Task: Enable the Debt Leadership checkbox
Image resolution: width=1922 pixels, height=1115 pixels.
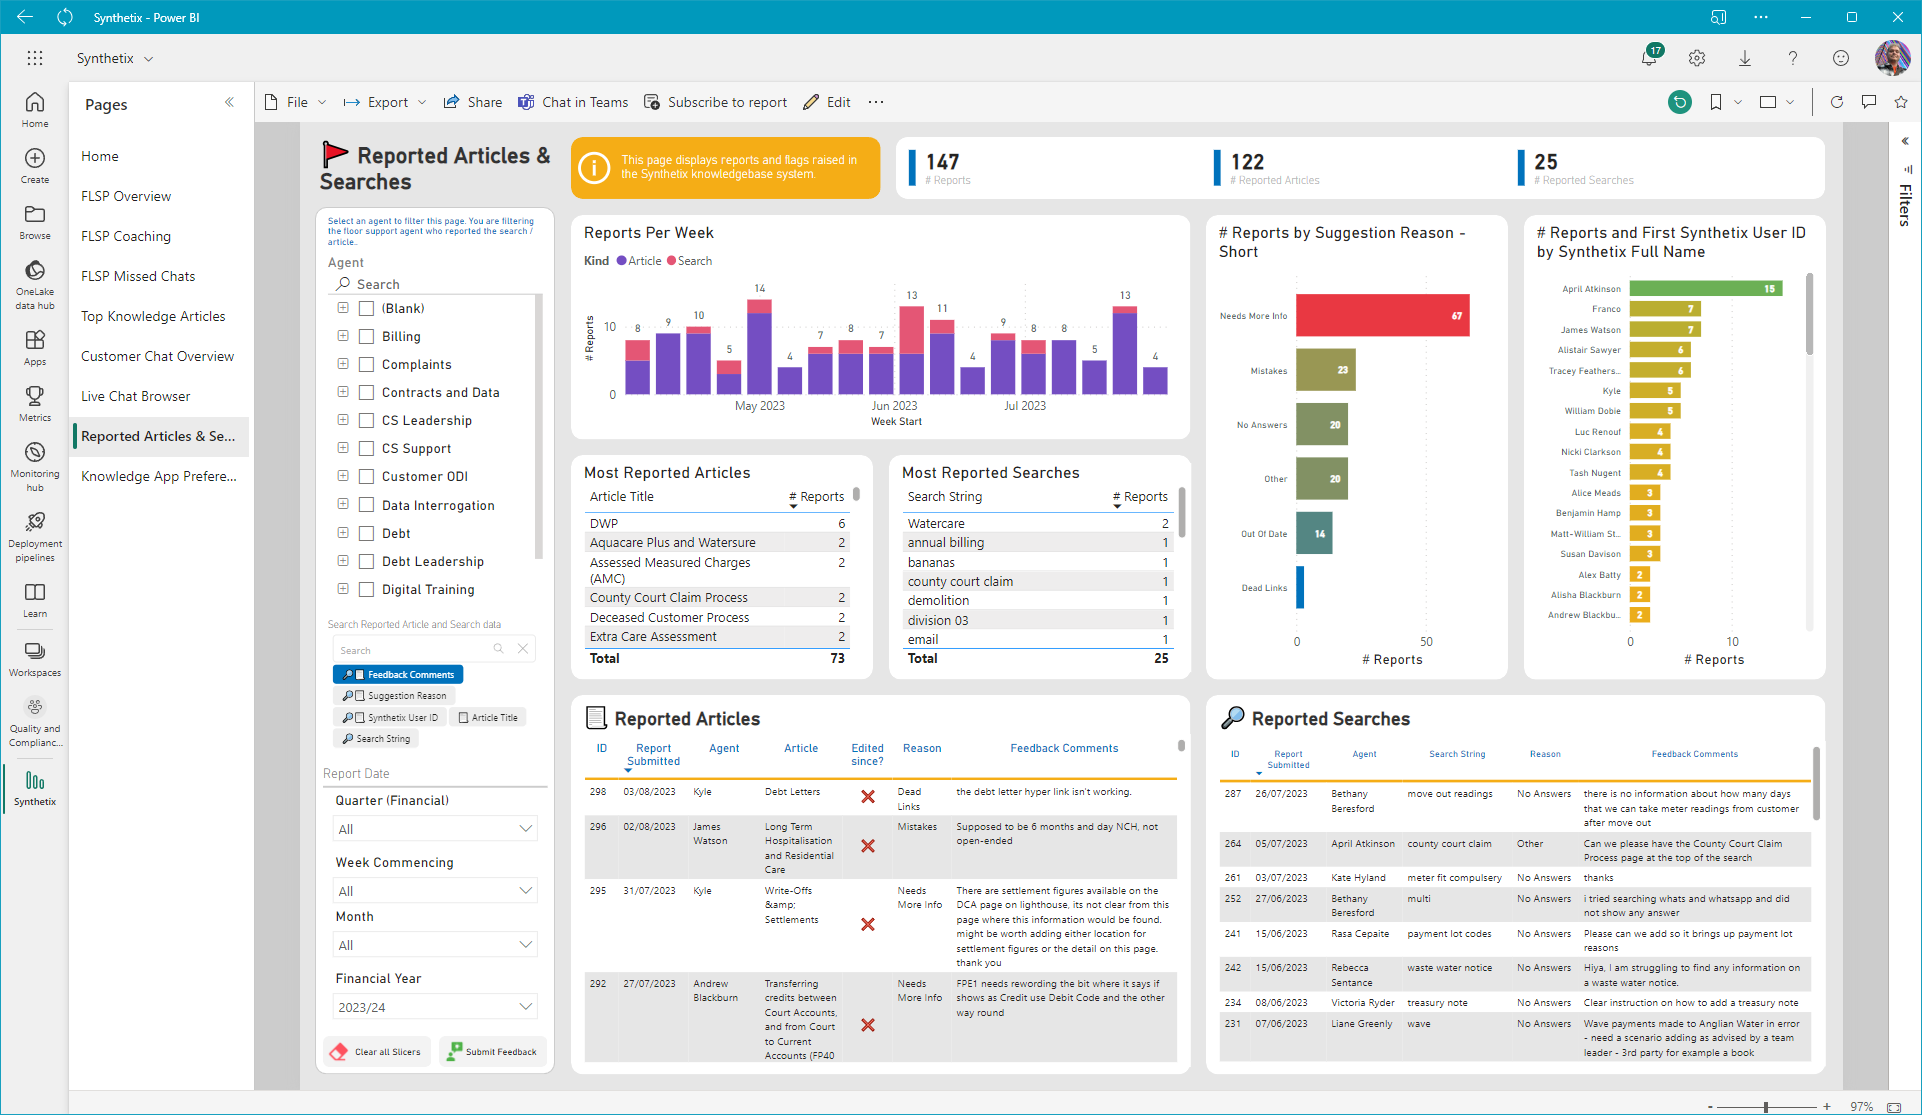Action: click(366, 562)
